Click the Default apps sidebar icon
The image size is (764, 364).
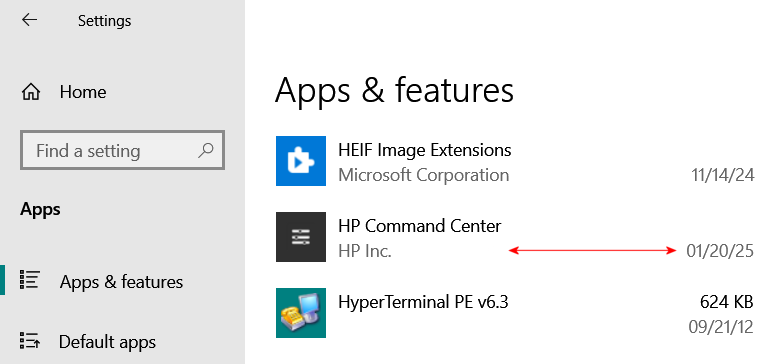[x=30, y=341]
